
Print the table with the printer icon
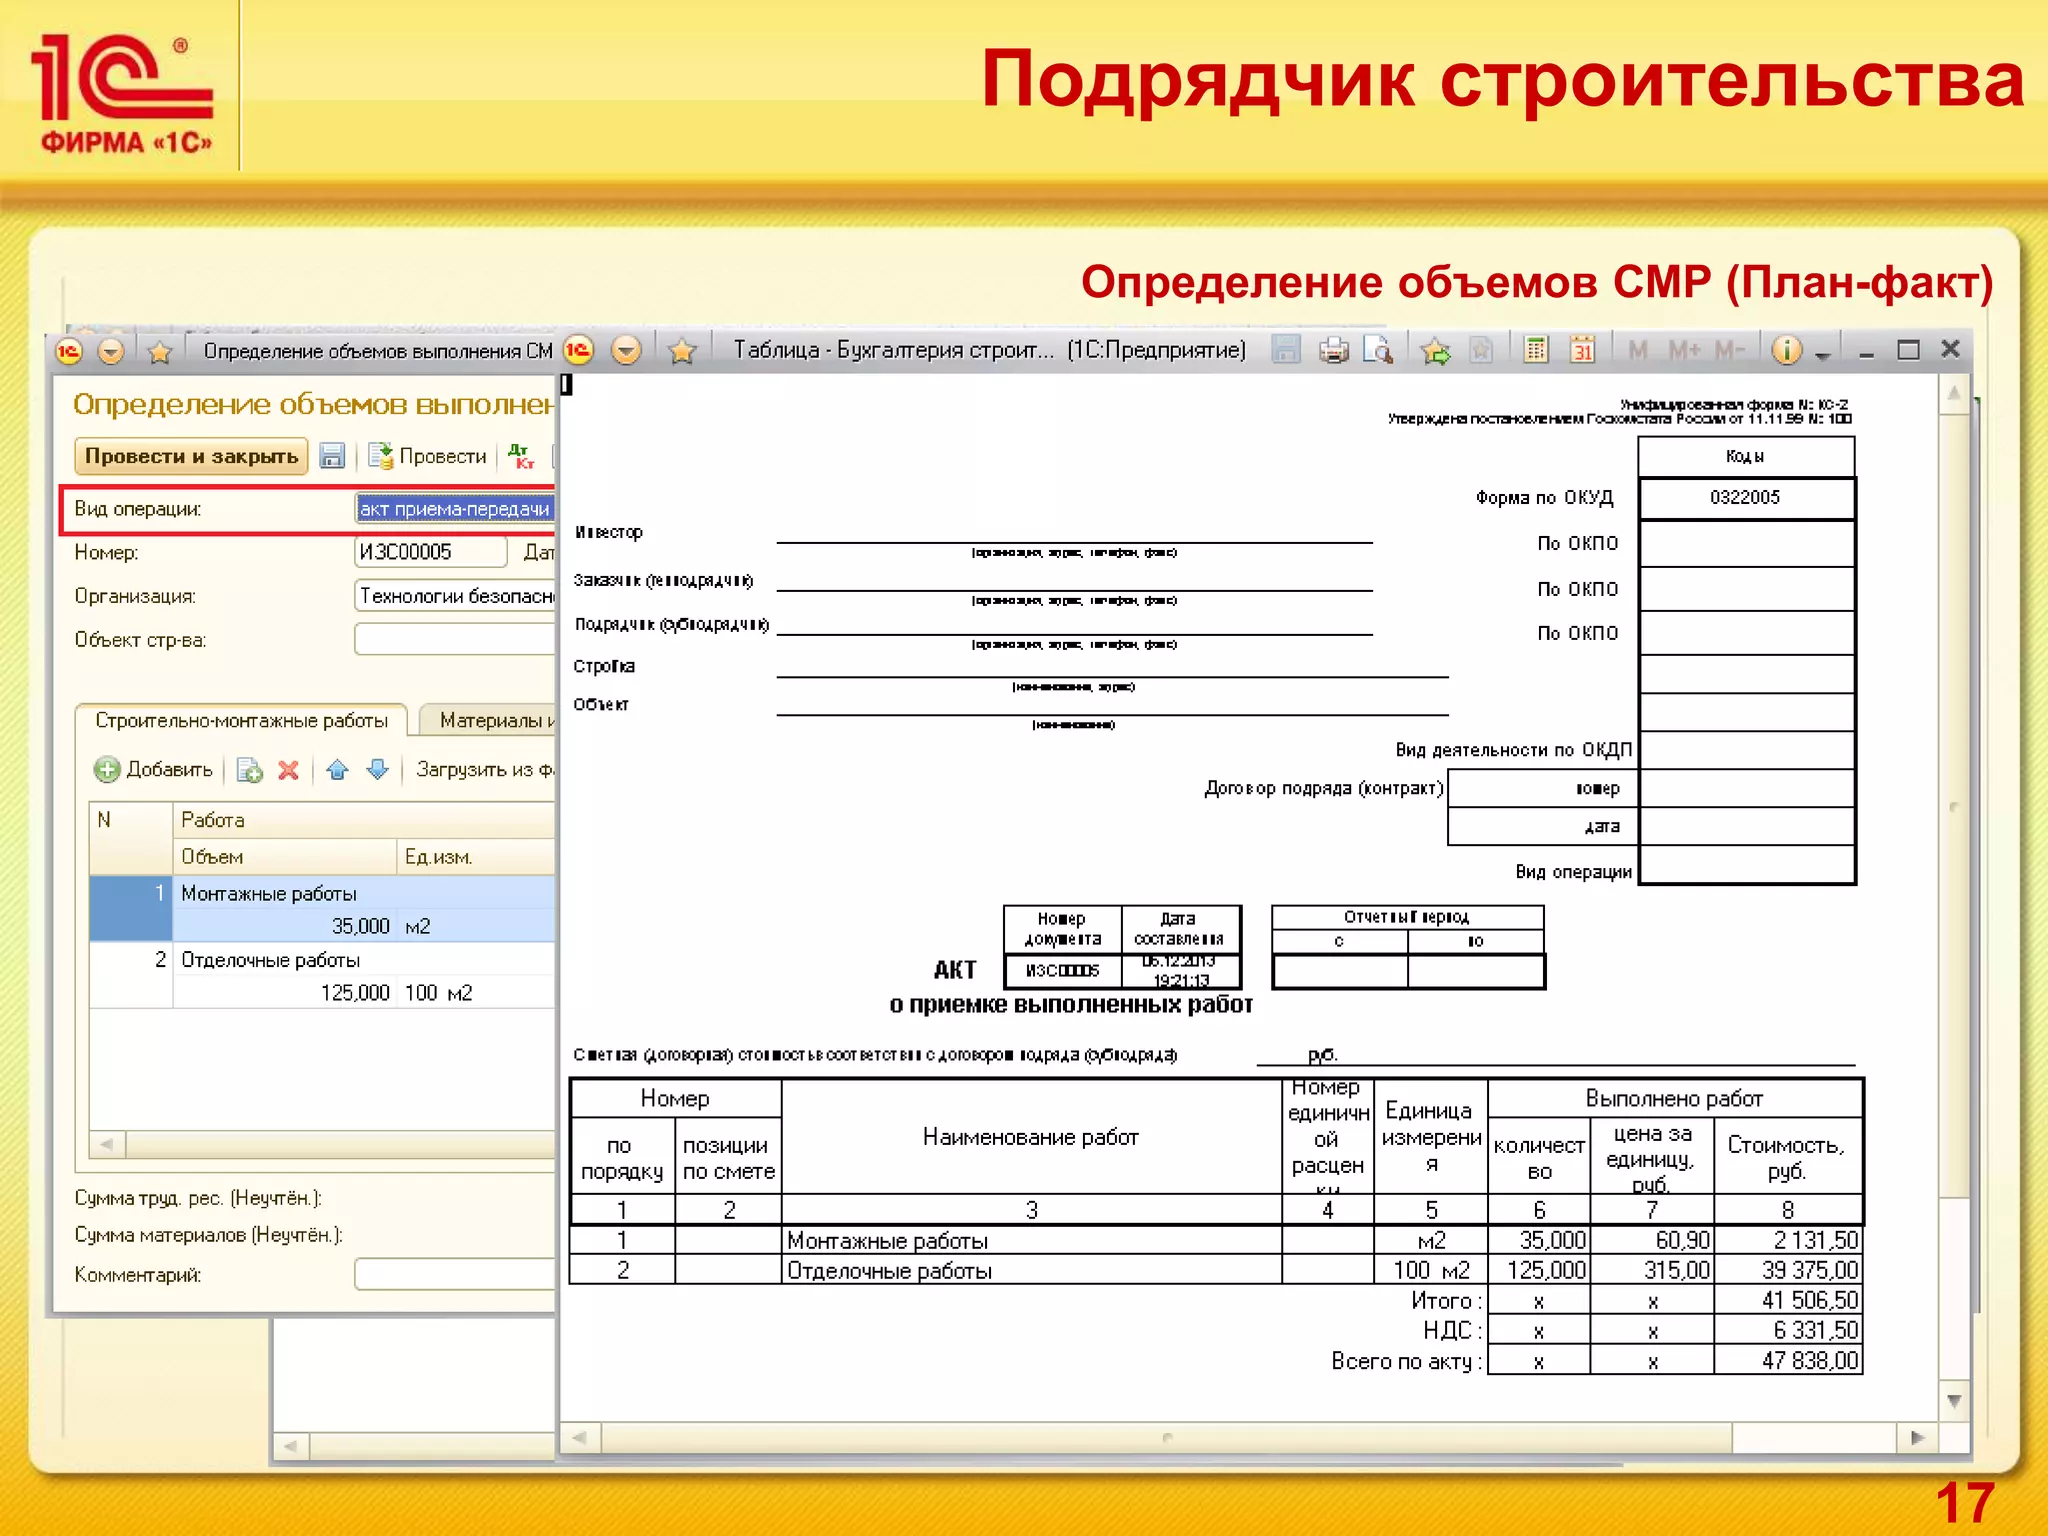[x=1333, y=349]
